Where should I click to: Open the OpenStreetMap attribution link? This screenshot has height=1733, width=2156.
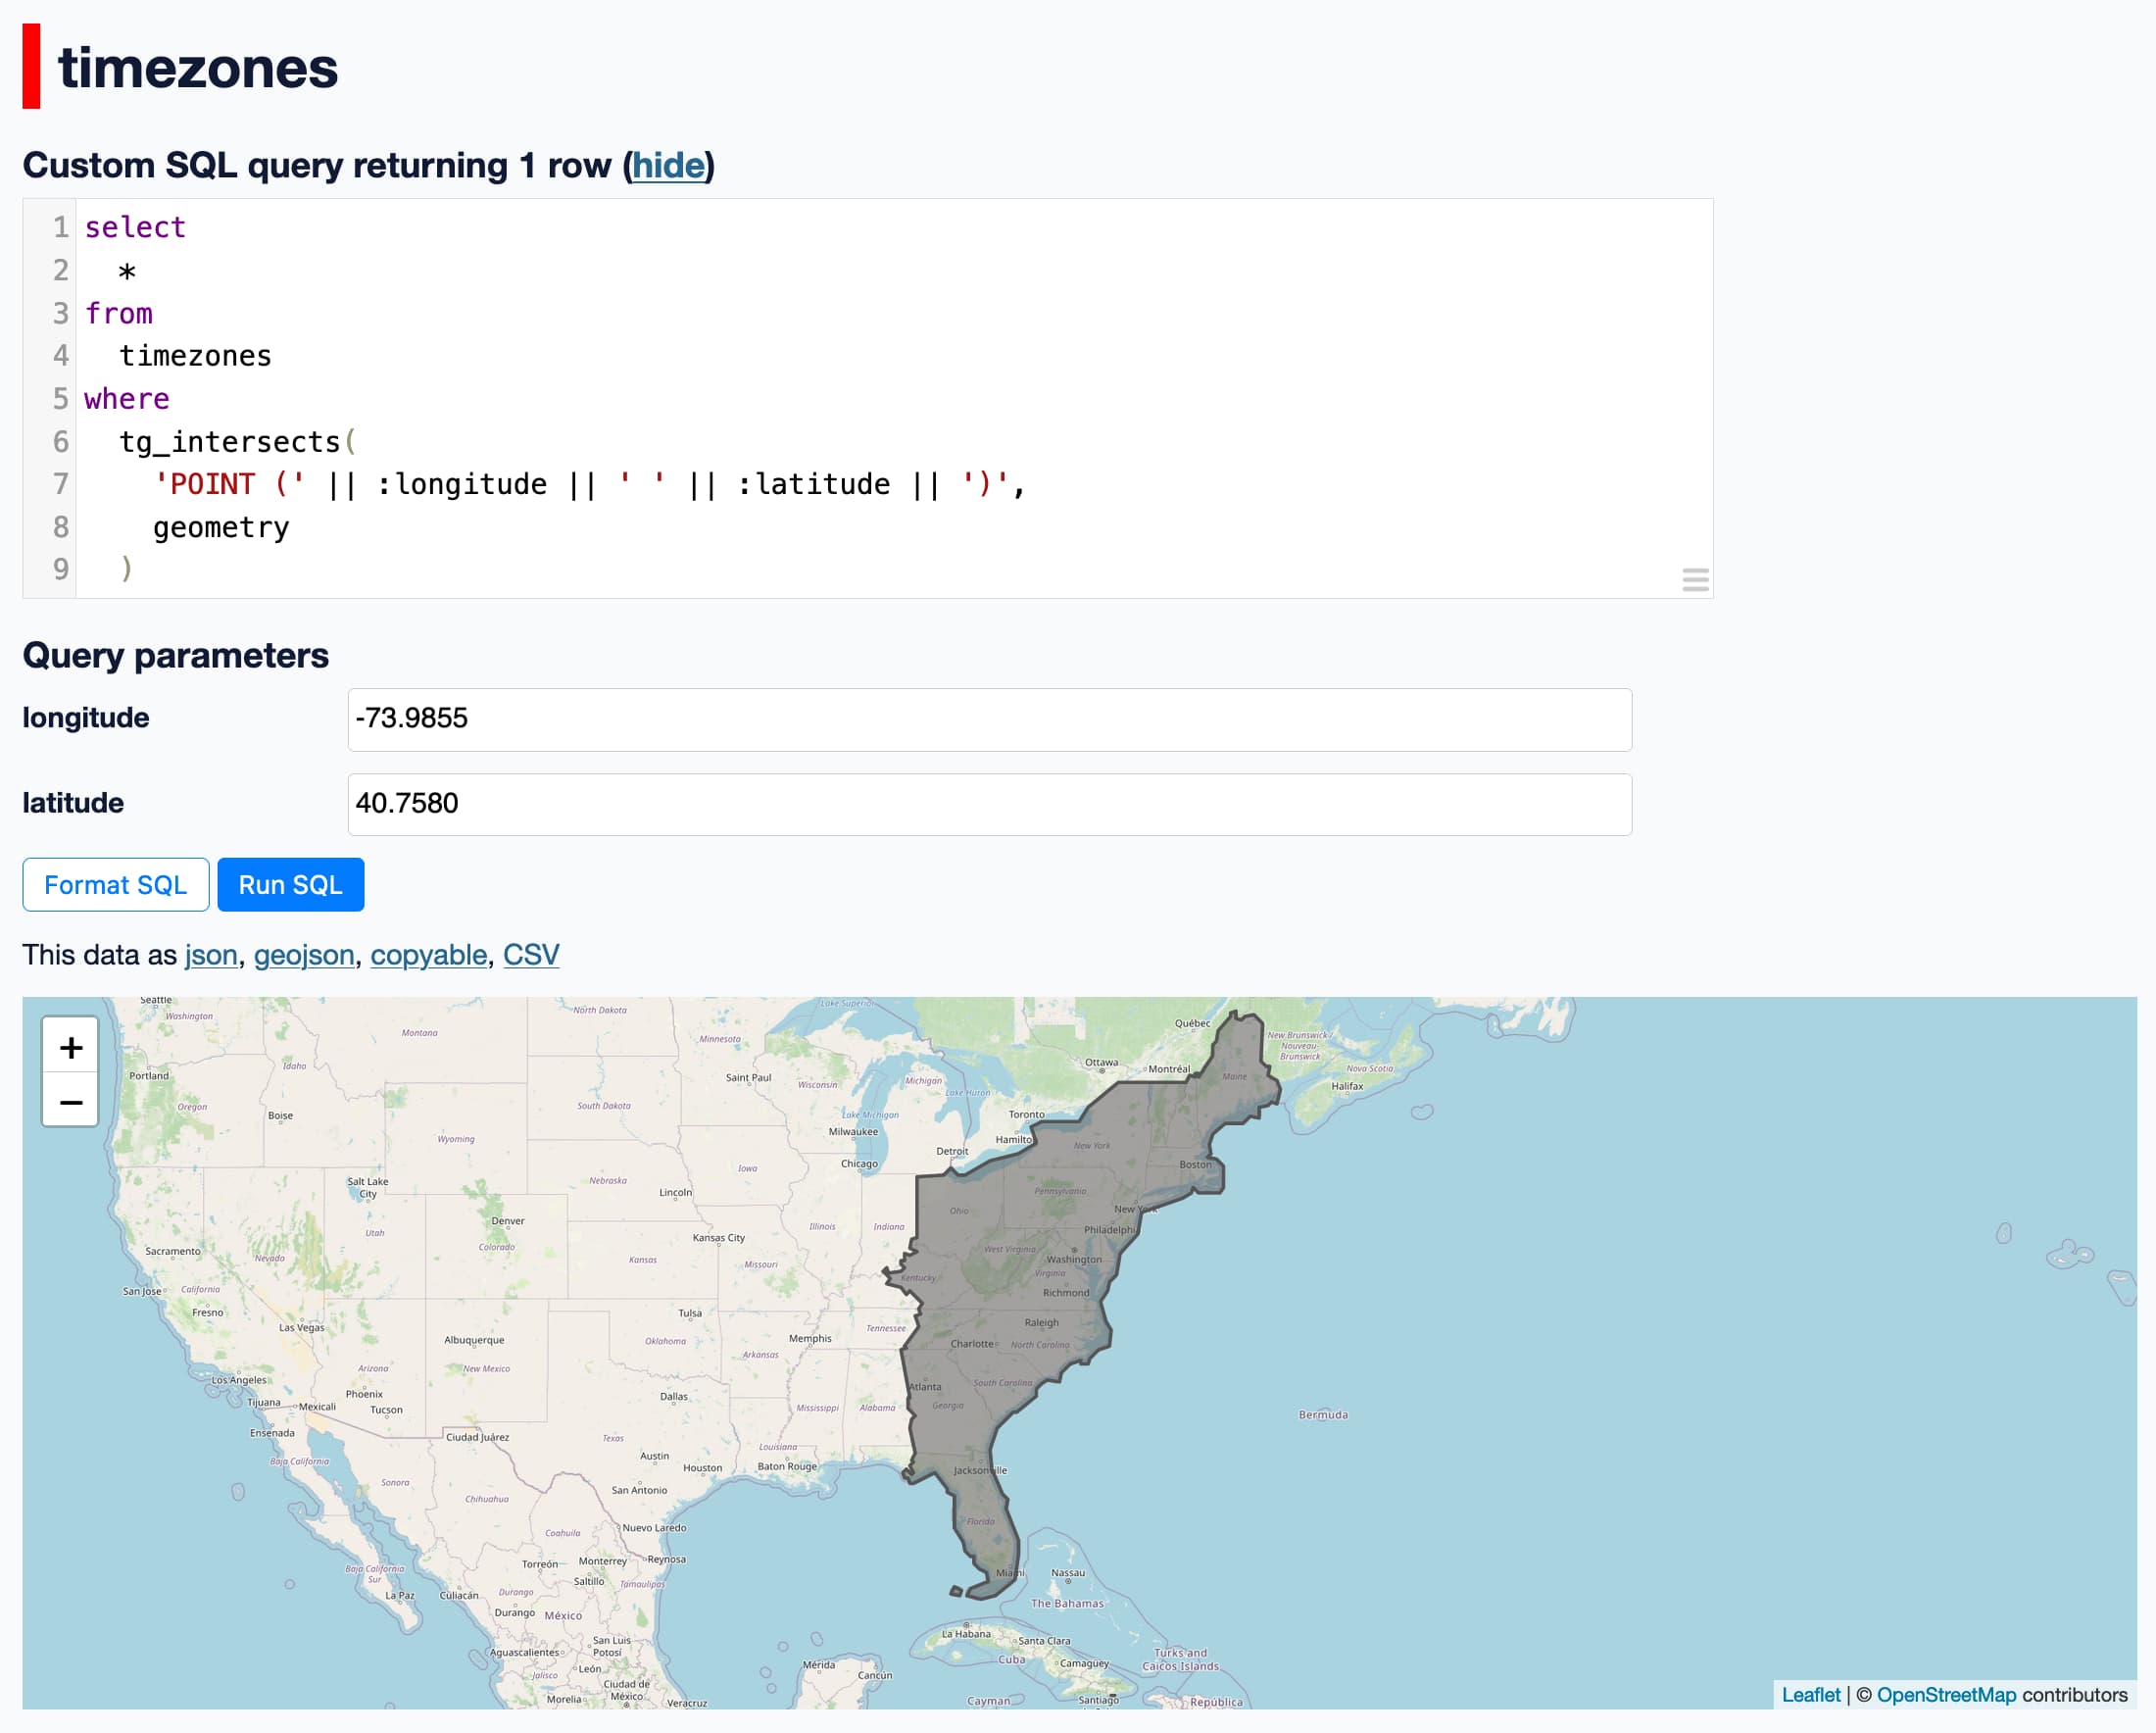coord(1946,1695)
